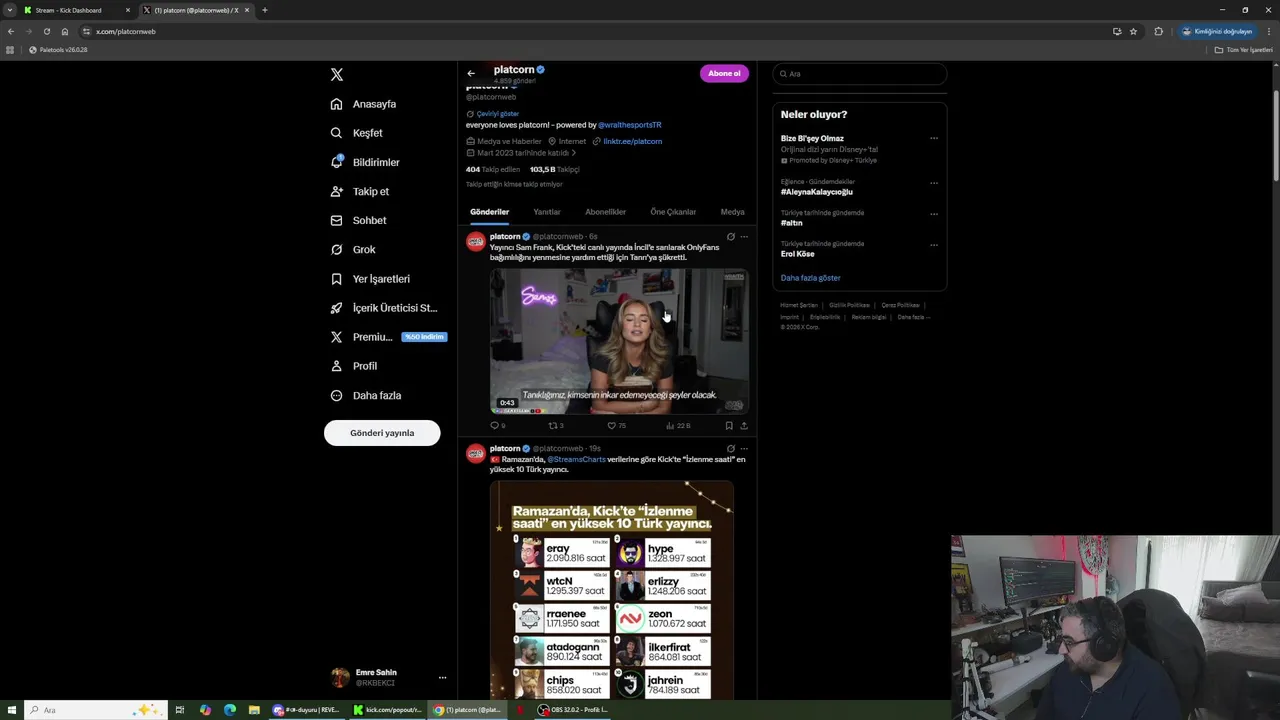Open options for #AleynaKalaycıoğlu trend
This screenshot has width=1280, height=720.
[x=934, y=183]
